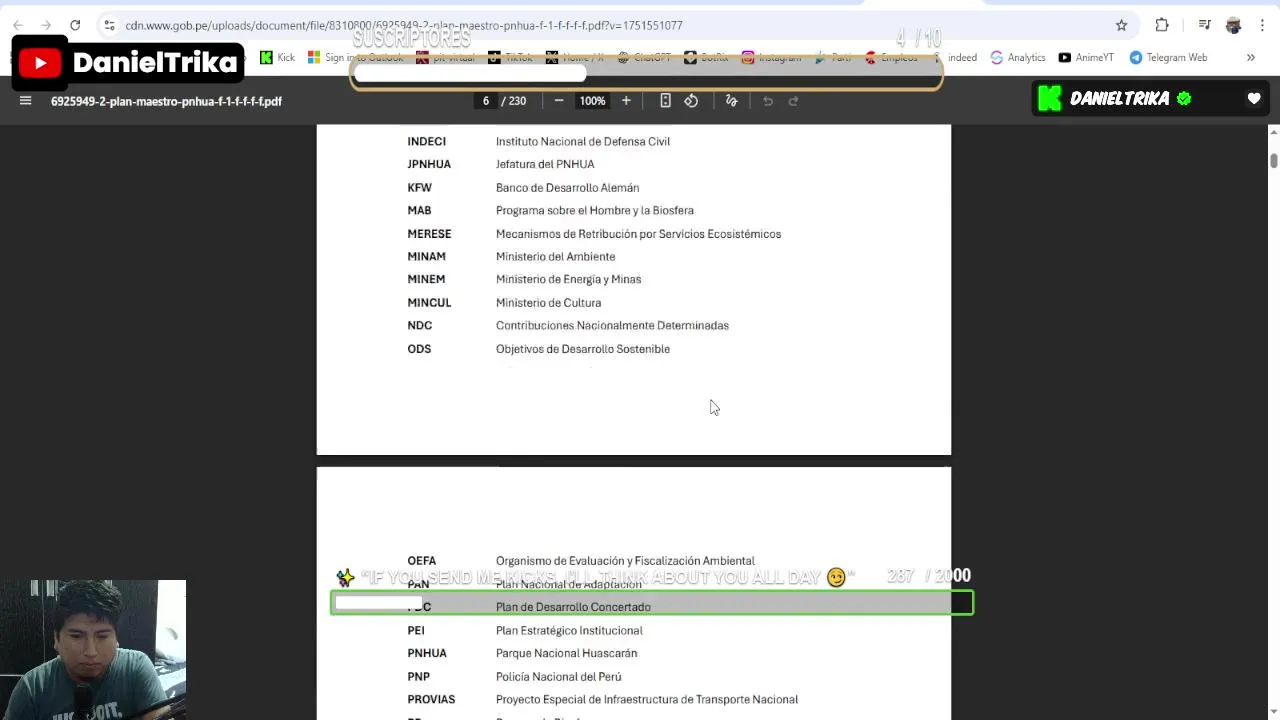Viewport: 1280px width, 720px height.
Task: Reload the page with the refresh icon
Action: [x=75, y=25]
